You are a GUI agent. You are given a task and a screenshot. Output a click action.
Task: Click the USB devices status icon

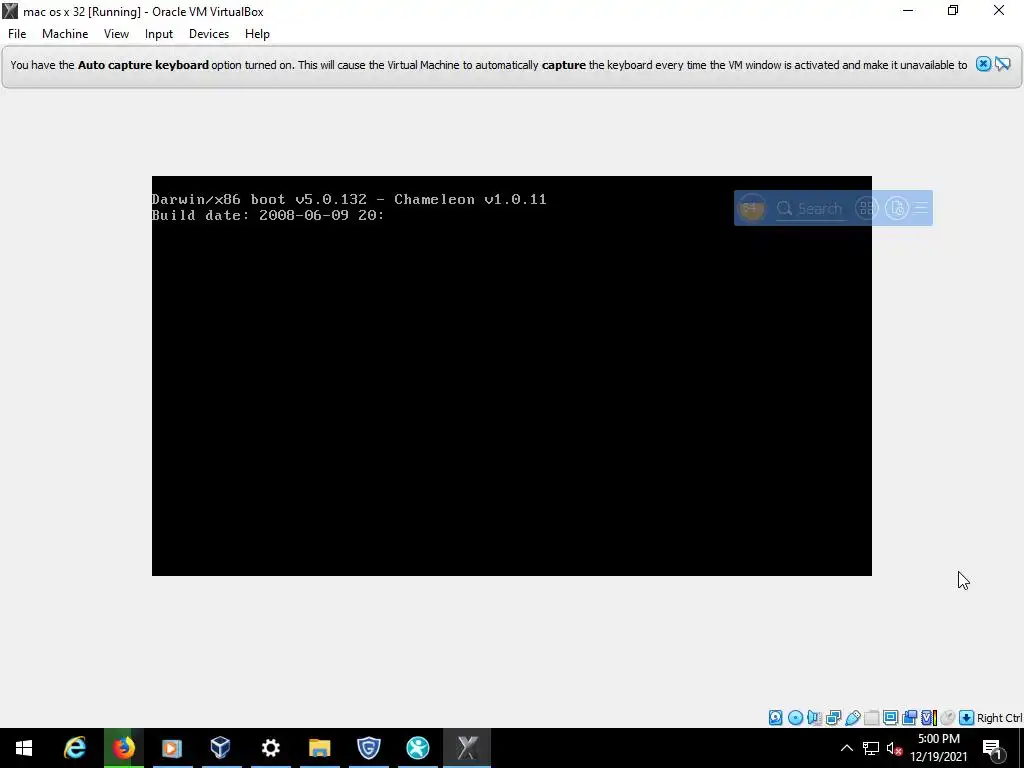click(x=852, y=718)
